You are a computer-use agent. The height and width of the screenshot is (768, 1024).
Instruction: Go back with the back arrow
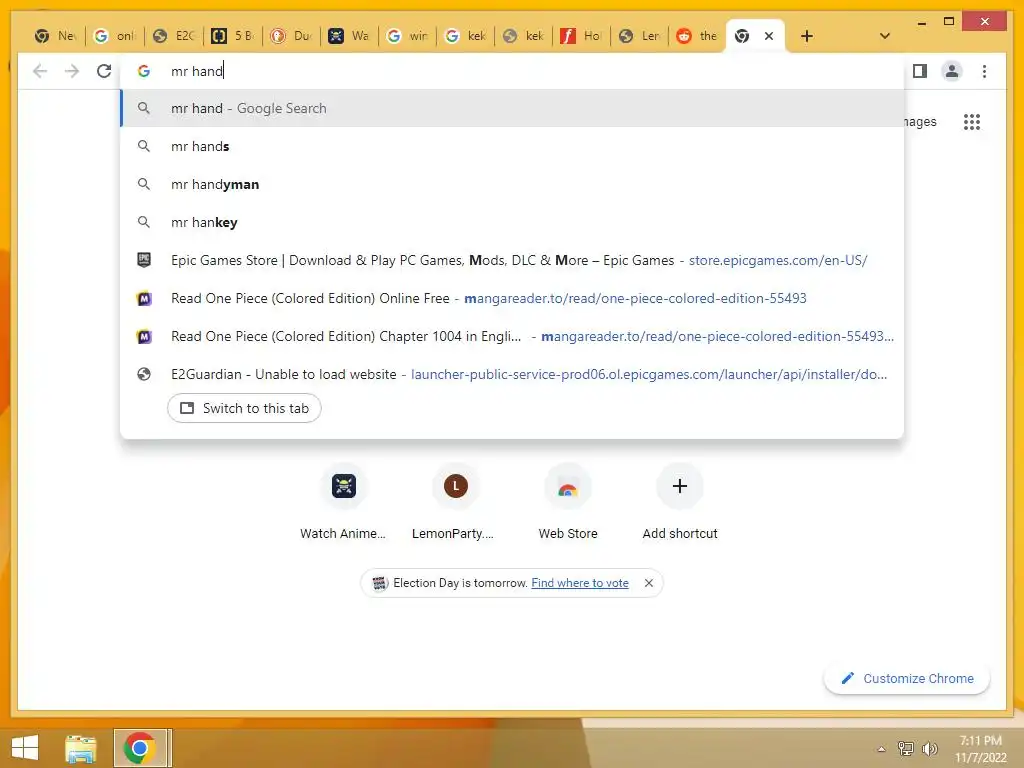[x=40, y=71]
